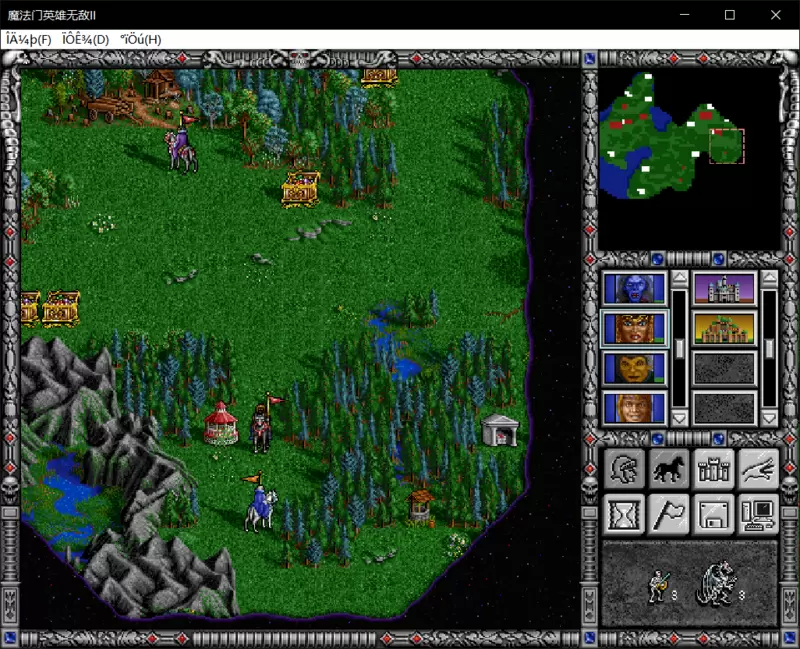This screenshot has height=649, width=800.
Task: Open Adventure Options with the flag button
Action: (668, 514)
